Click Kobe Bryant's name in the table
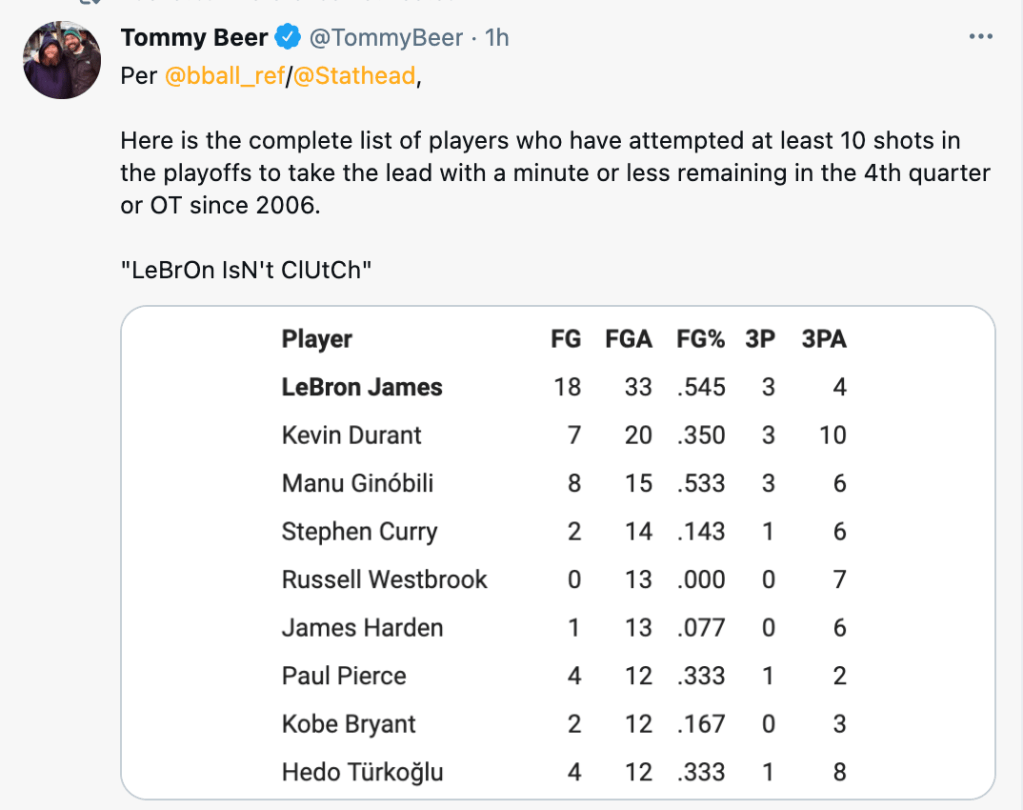This screenshot has width=1023, height=810. coord(348,724)
